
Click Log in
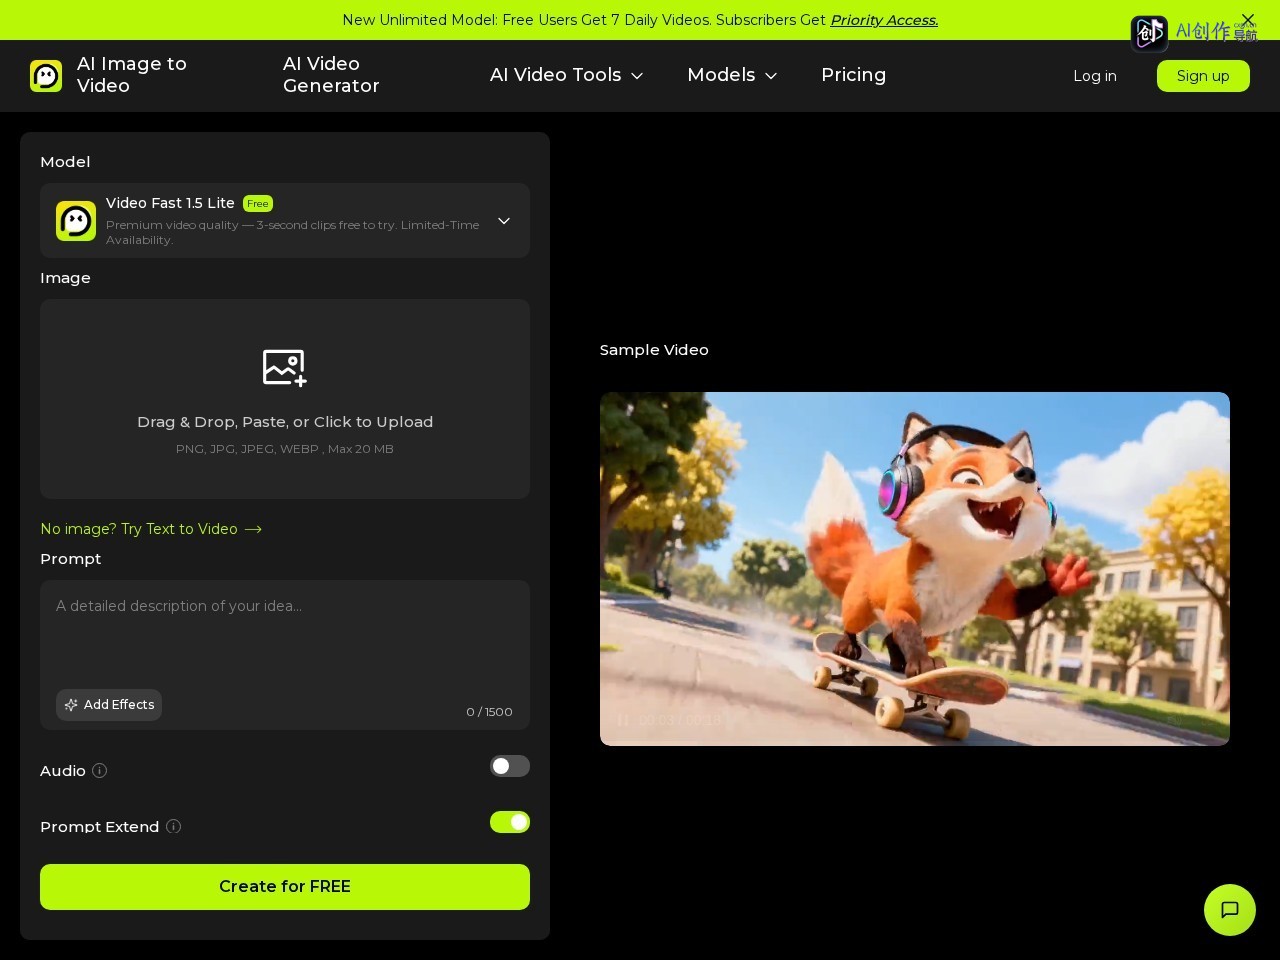[1095, 76]
